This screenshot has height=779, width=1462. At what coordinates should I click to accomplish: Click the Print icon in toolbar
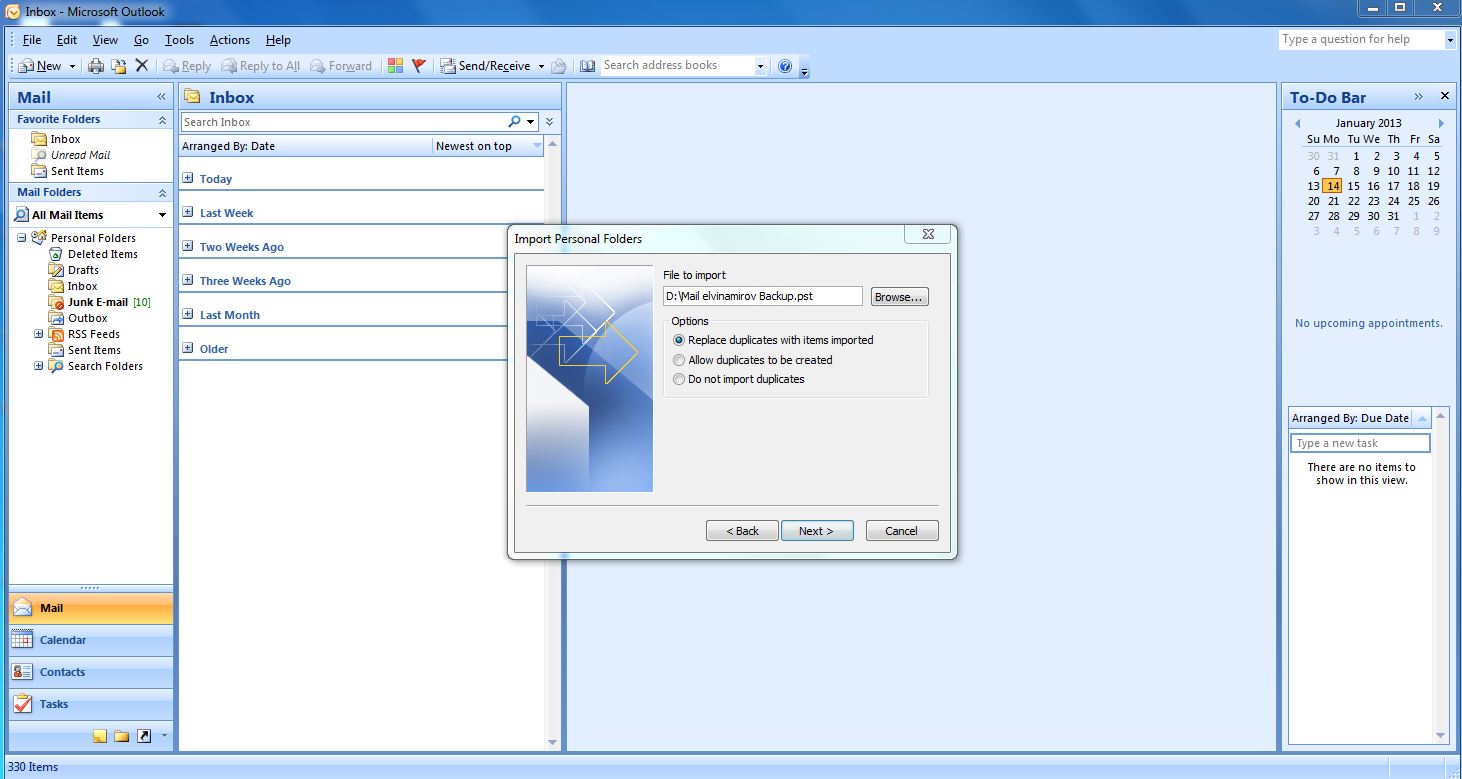pyautogui.click(x=96, y=66)
